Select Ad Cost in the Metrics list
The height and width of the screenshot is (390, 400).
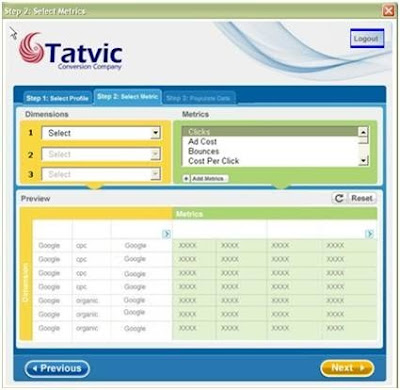coord(270,141)
